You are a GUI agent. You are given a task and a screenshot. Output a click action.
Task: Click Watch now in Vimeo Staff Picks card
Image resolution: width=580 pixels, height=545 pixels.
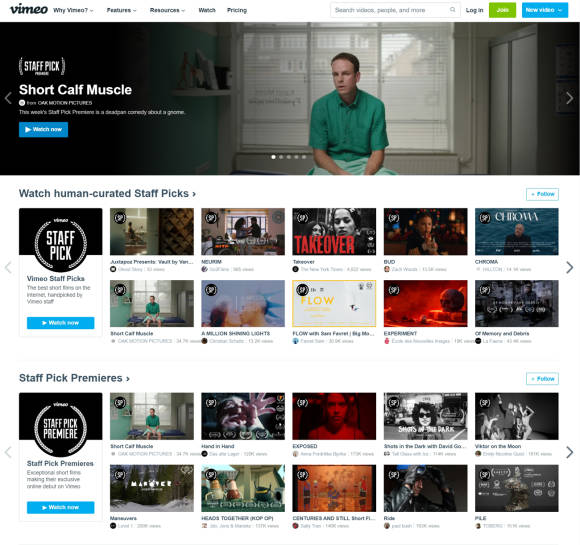(60, 323)
